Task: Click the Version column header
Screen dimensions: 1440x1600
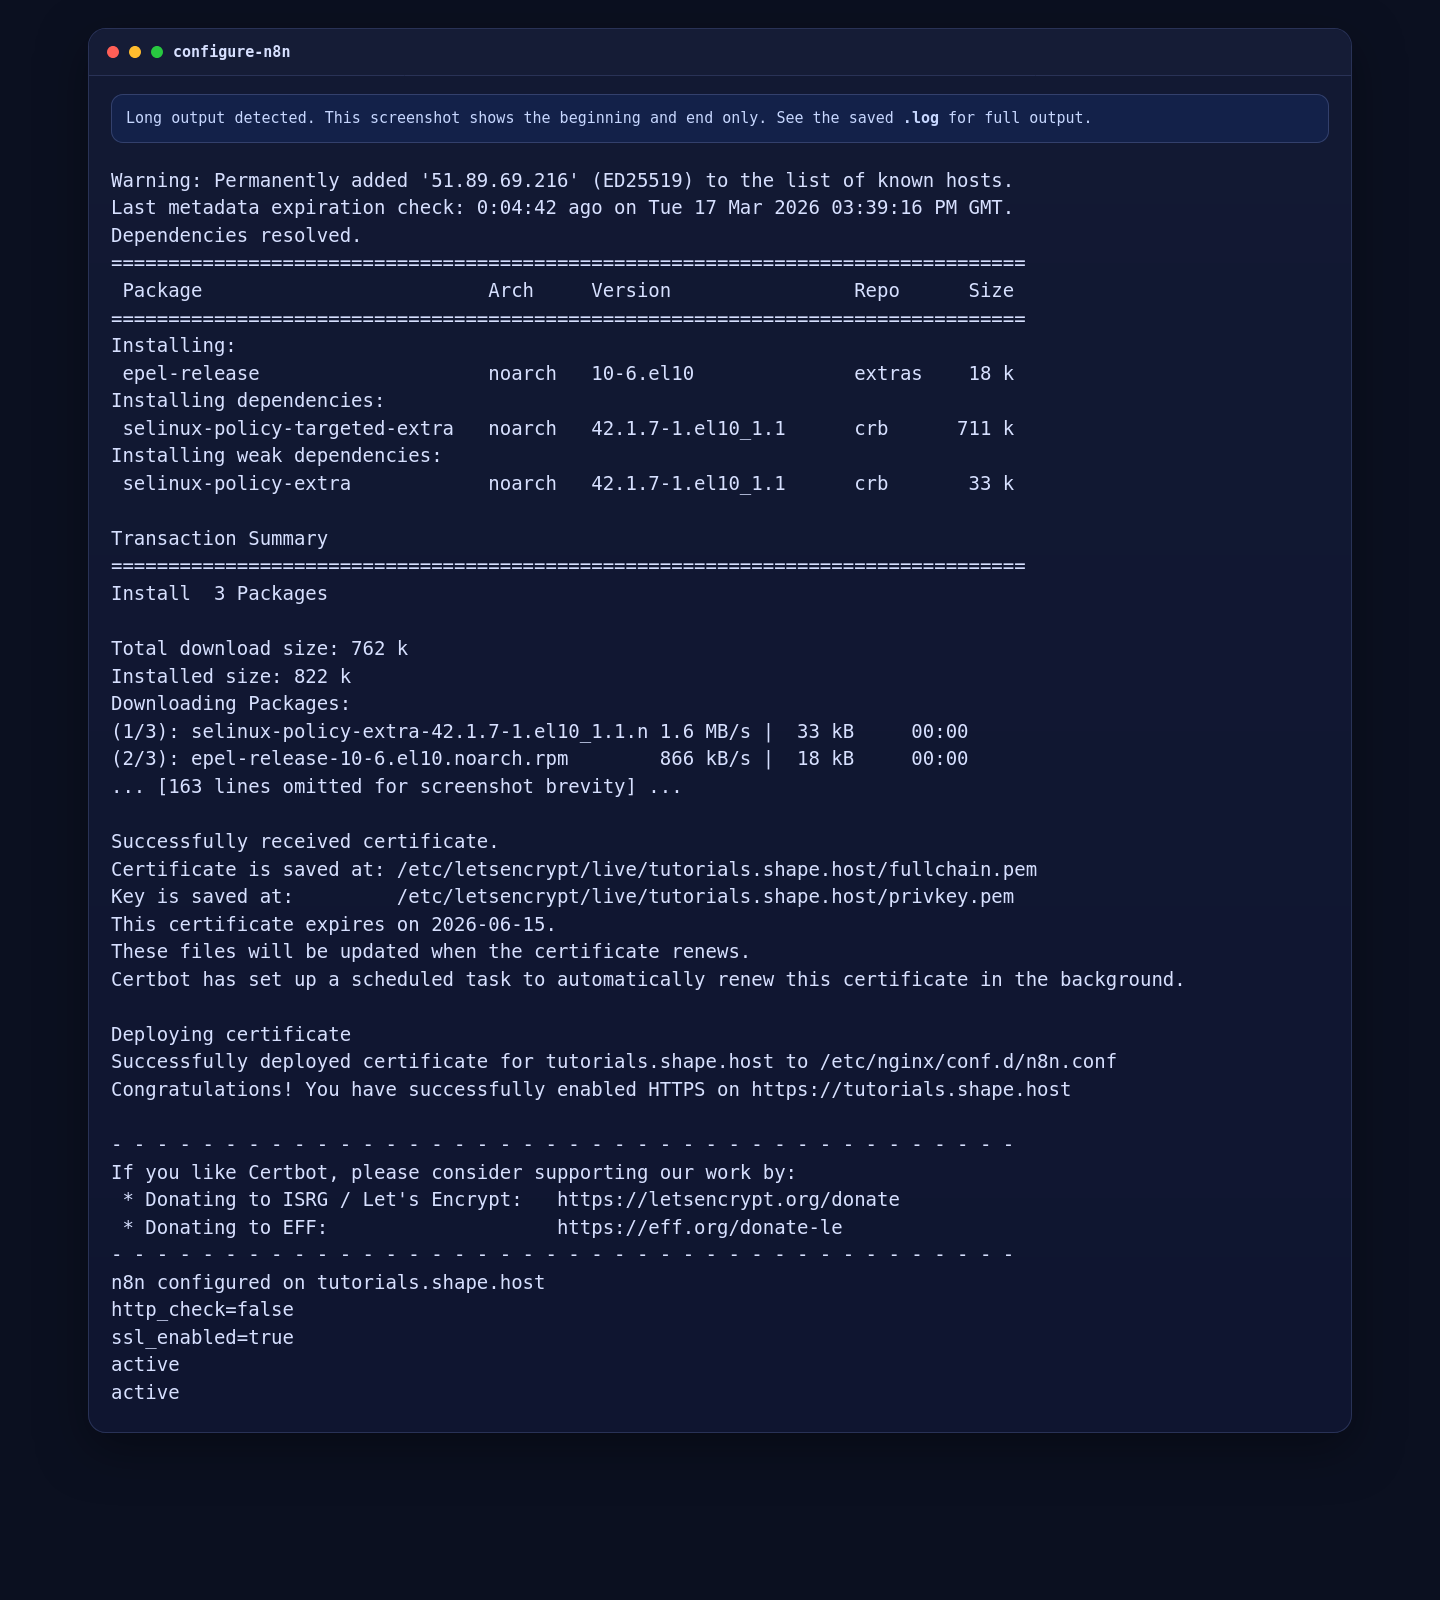Action: tap(631, 291)
